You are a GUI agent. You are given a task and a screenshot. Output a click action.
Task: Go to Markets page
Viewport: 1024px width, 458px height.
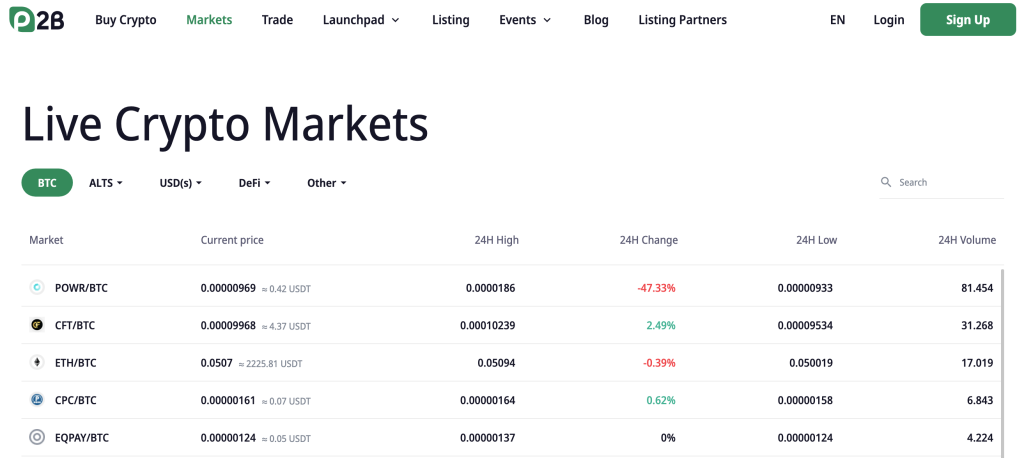pyautogui.click(x=209, y=20)
